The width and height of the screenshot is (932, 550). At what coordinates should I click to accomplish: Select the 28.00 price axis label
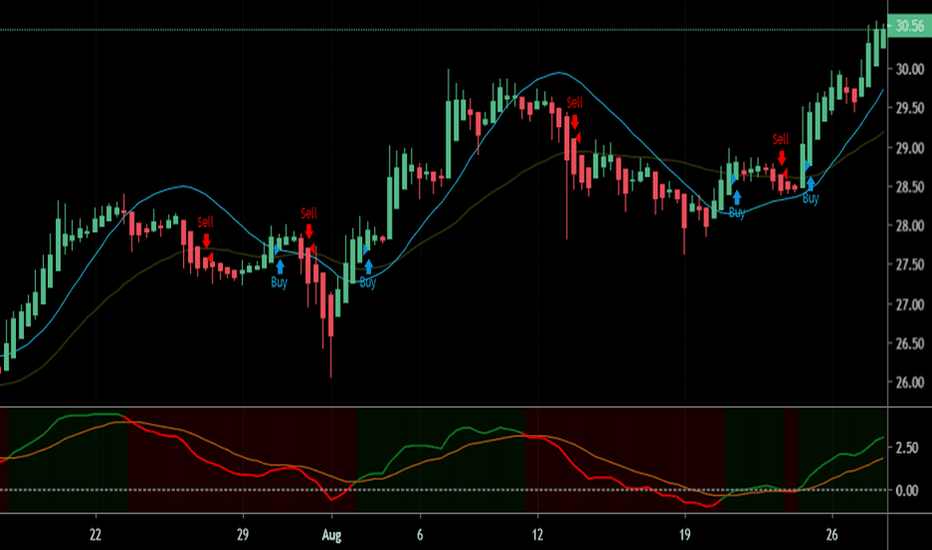click(x=910, y=226)
